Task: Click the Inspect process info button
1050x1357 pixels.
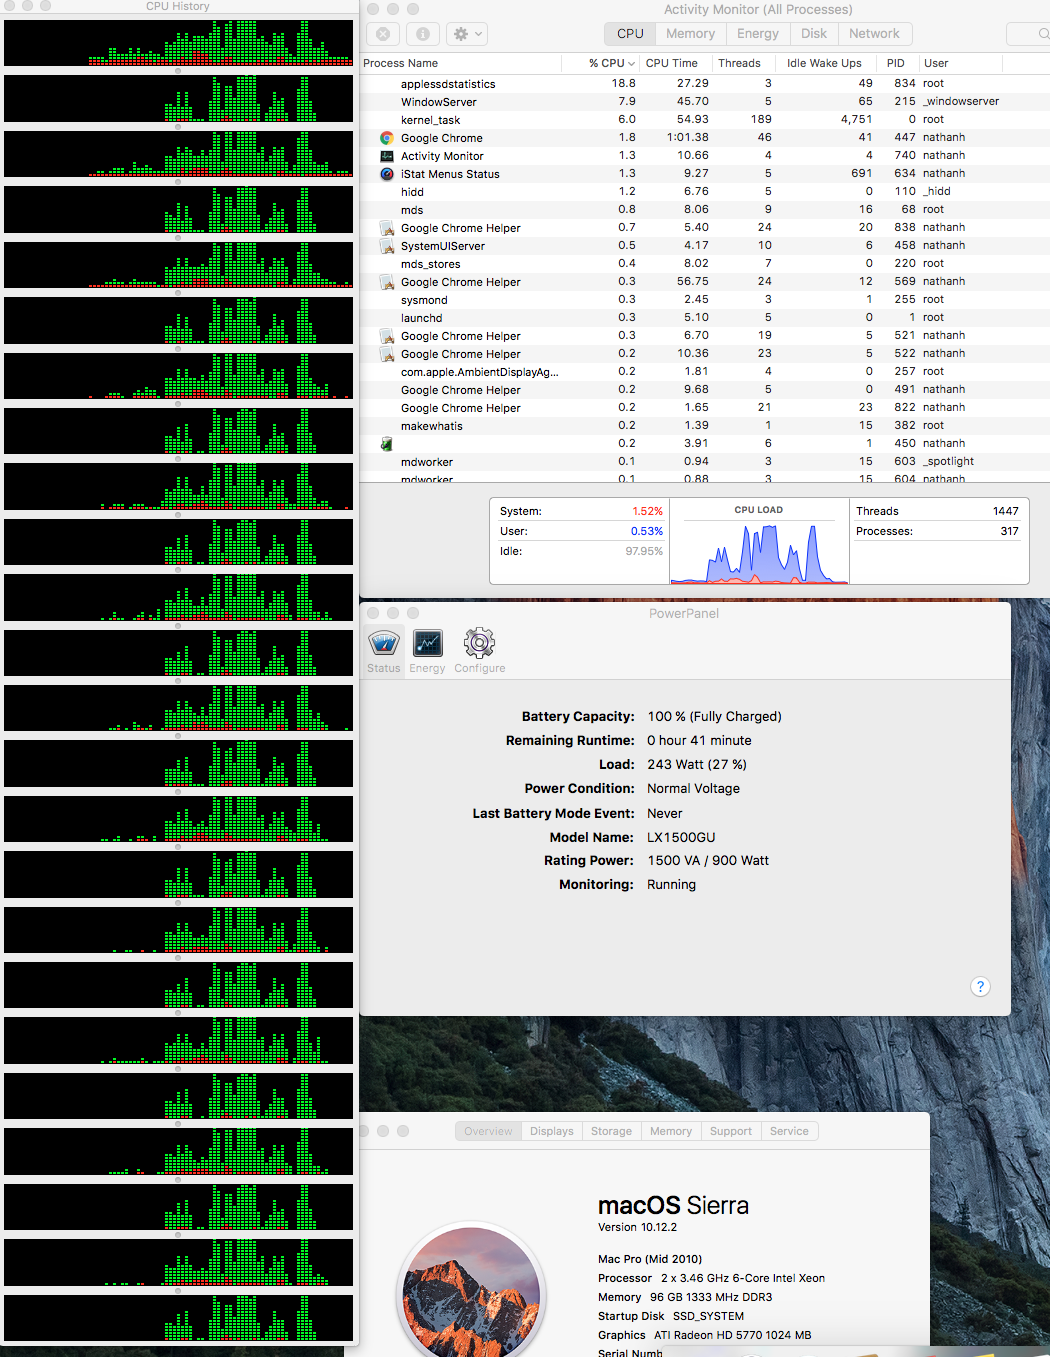Action: [x=423, y=34]
